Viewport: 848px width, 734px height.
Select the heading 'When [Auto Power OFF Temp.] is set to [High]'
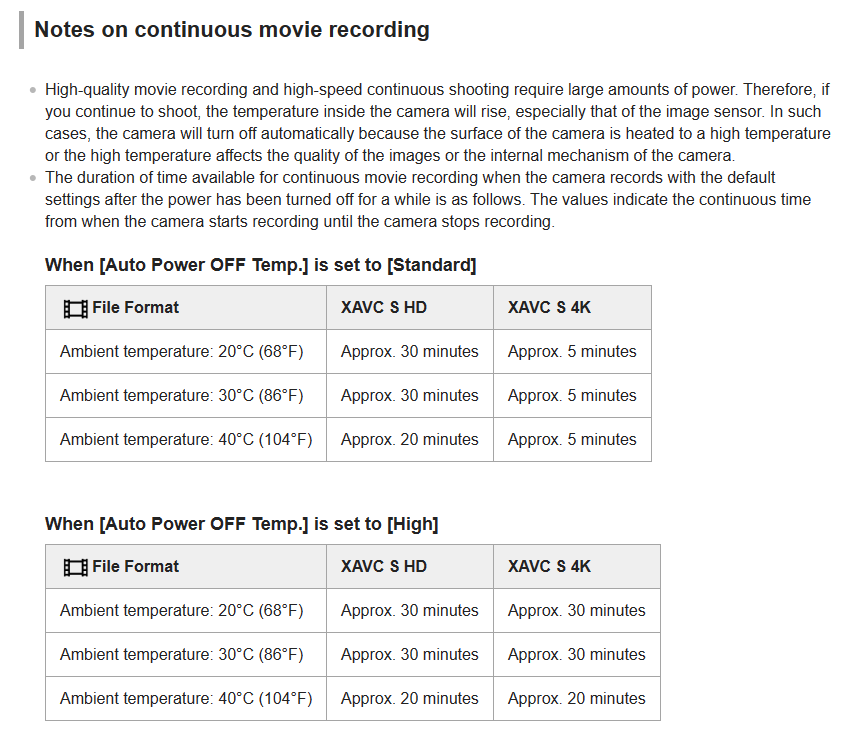tap(242, 524)
